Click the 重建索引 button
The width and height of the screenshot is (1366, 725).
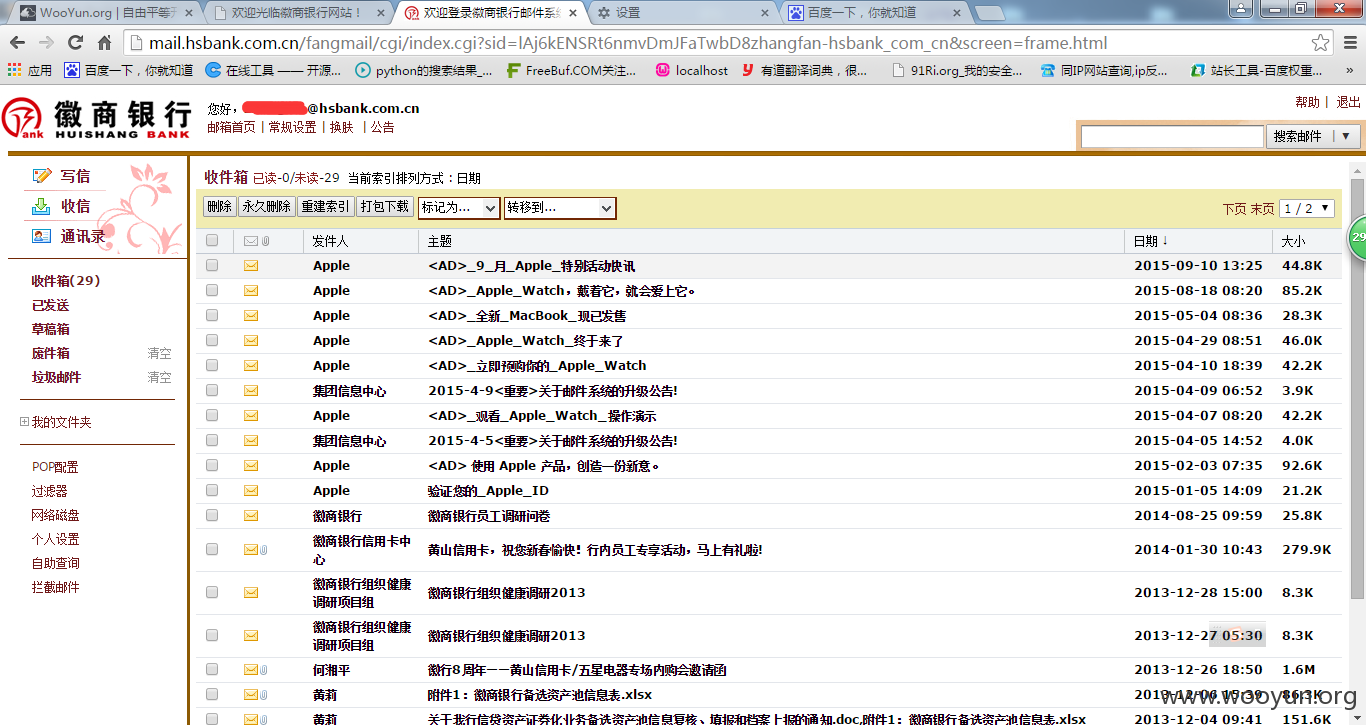coord(325,207)
